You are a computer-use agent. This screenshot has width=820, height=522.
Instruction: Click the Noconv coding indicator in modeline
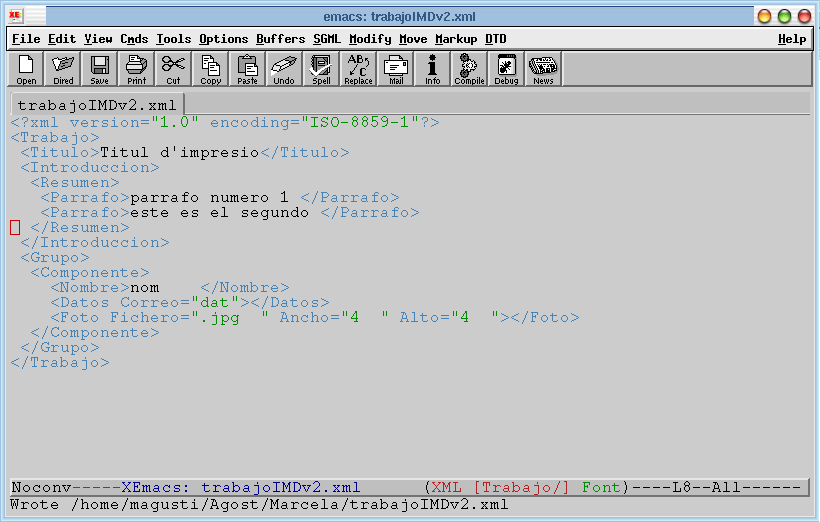[x=41, y=488]
